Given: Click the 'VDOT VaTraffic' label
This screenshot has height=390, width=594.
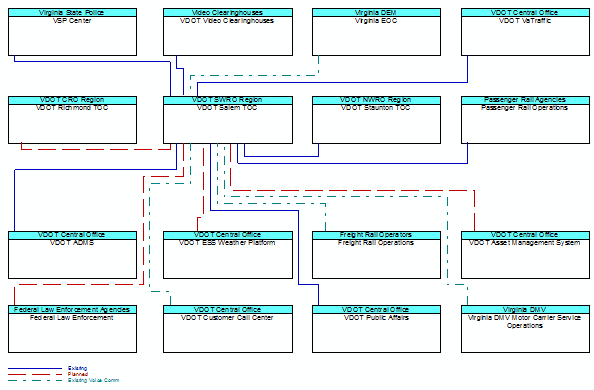Looking at the screenshot, I should coord(525,21).
